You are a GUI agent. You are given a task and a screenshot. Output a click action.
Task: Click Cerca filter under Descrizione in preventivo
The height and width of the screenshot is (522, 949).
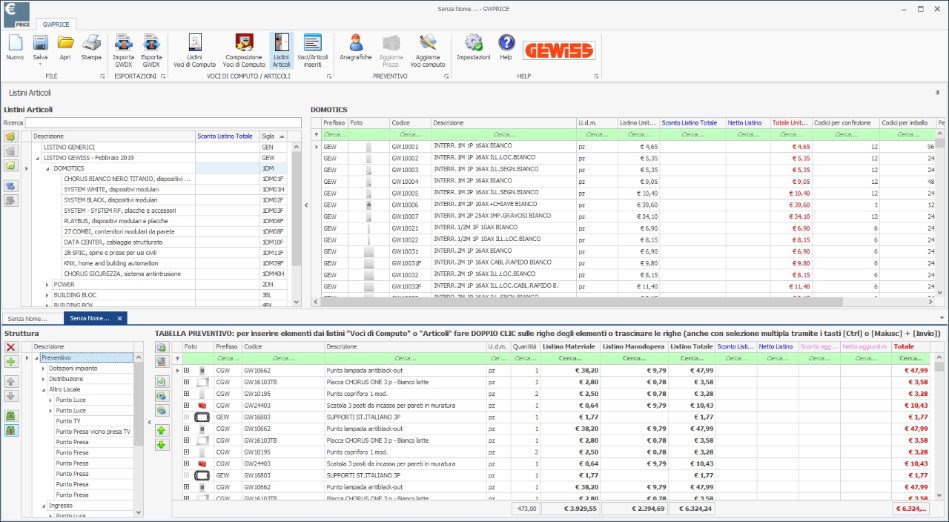pos(406,358)
